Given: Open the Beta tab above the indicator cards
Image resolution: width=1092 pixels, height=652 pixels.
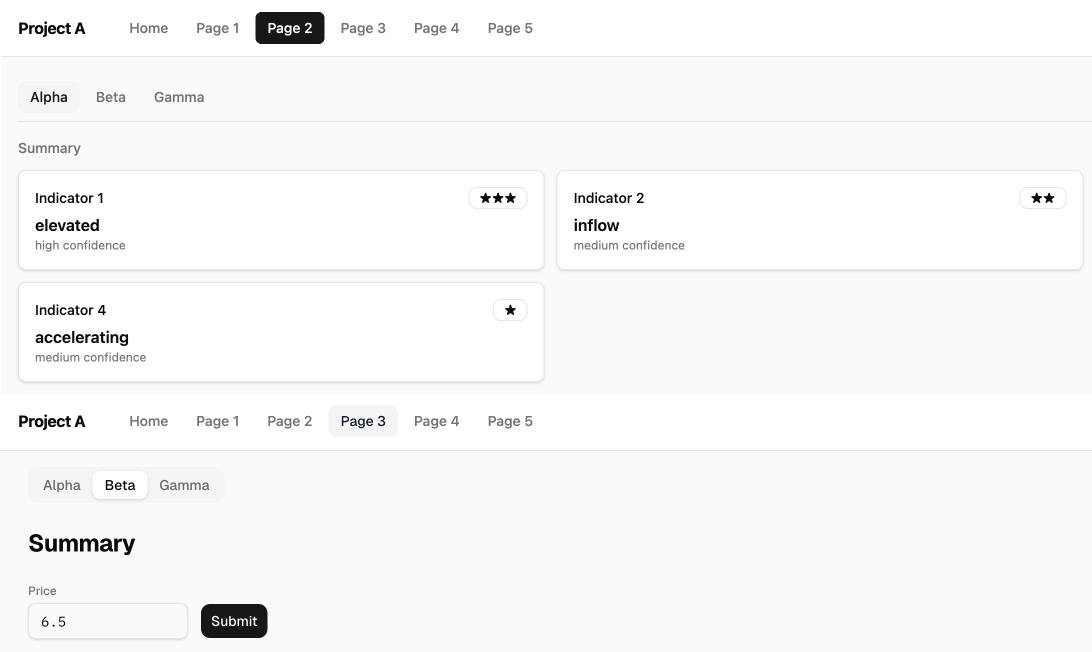Looking at the screenshot, I should click(x=111, y=97).
